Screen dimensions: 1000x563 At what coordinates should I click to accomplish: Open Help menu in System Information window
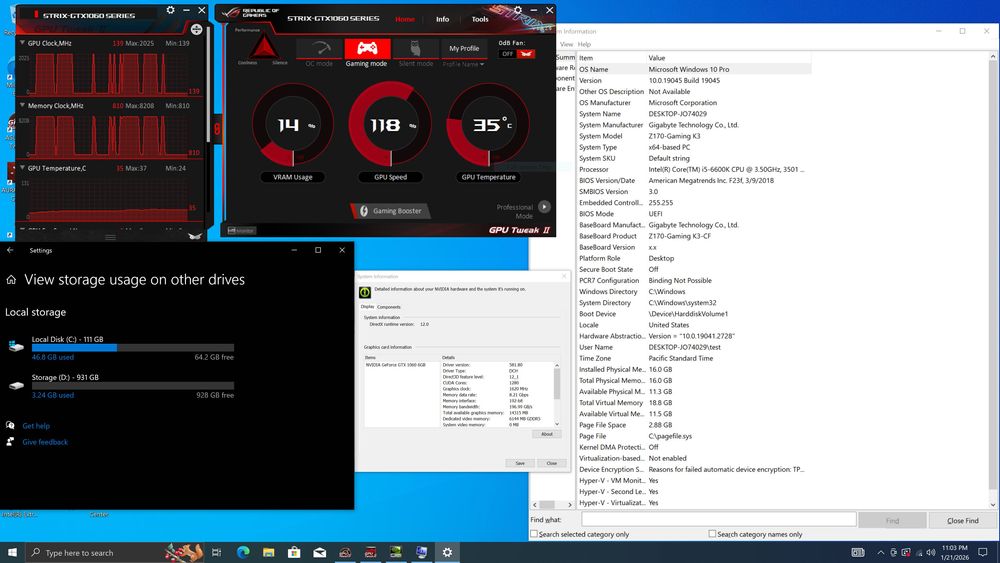pyautogui.click(x=584, y=44)
